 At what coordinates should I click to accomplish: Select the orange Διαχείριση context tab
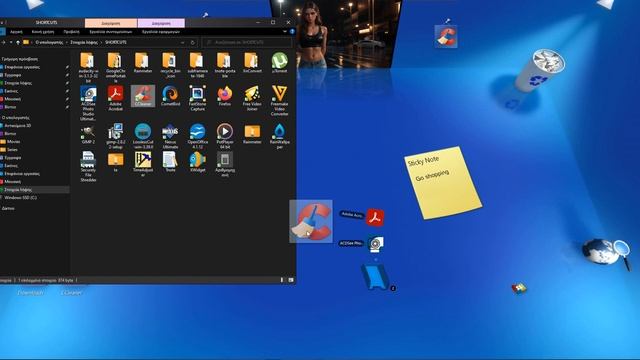coord(111,23)
